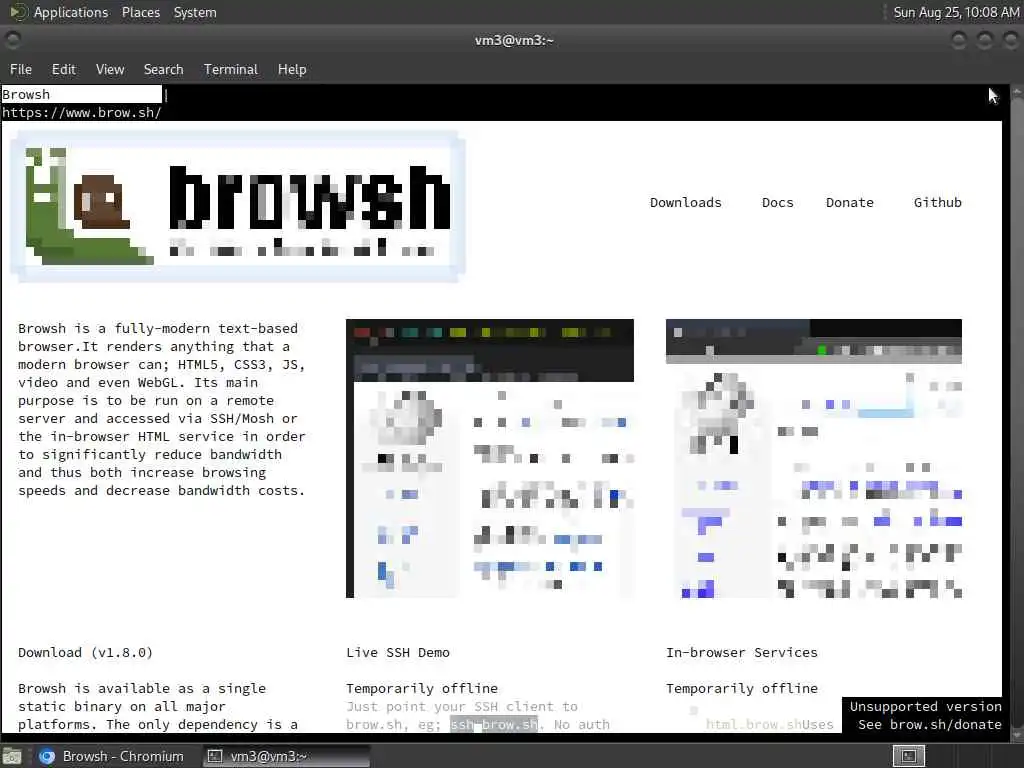Screen dimensions: 1024x768
Task: Open the Terminal menu
Action: point(231,69)
